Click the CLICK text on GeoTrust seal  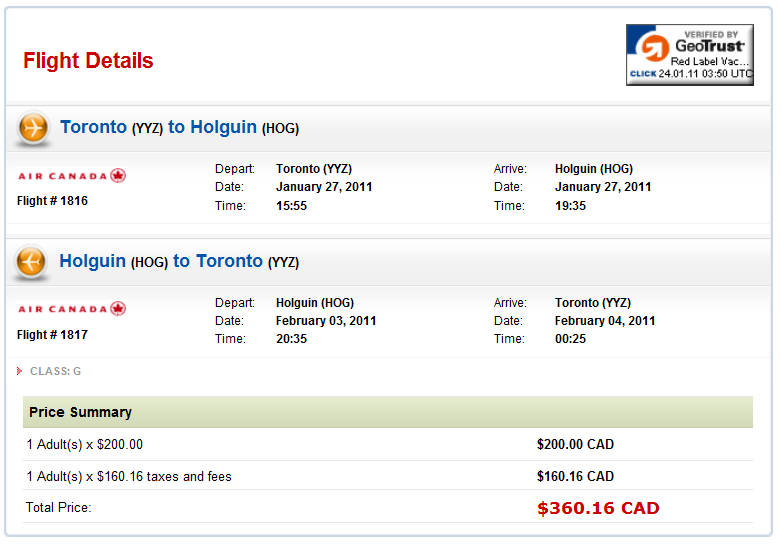pos(643,74)
